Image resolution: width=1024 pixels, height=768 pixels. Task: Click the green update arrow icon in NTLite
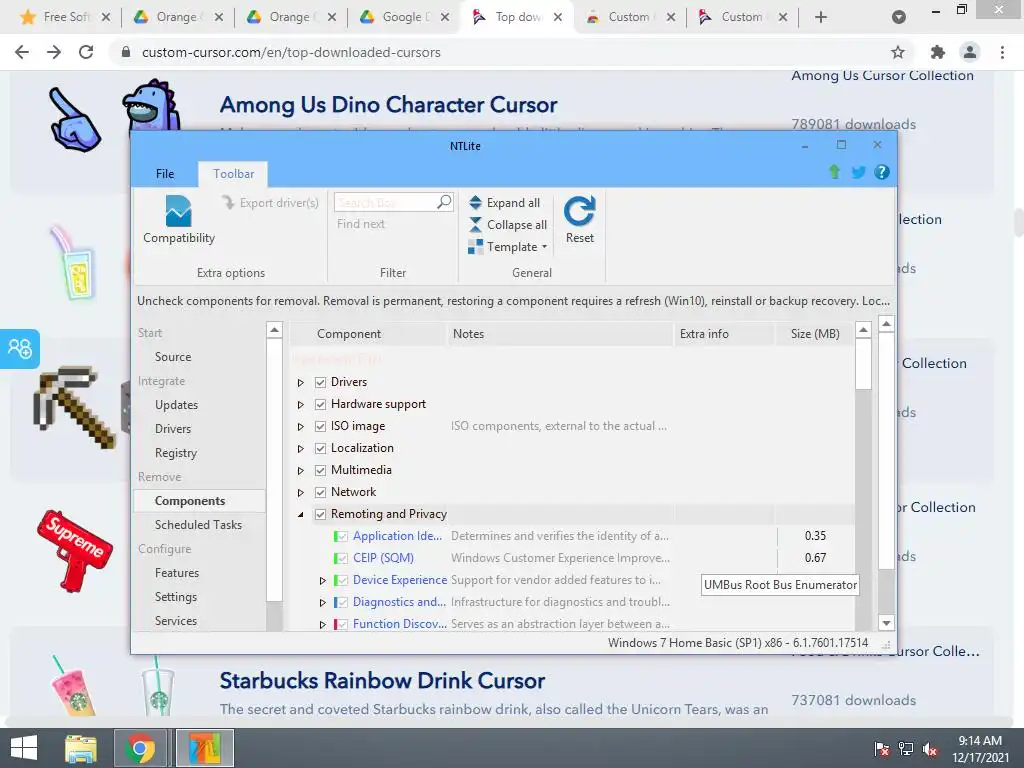click(x=834, y=172)
